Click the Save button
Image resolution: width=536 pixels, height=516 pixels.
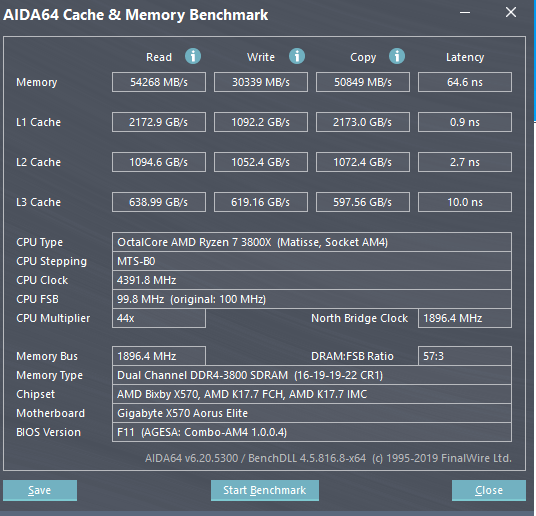pos(40,490)
